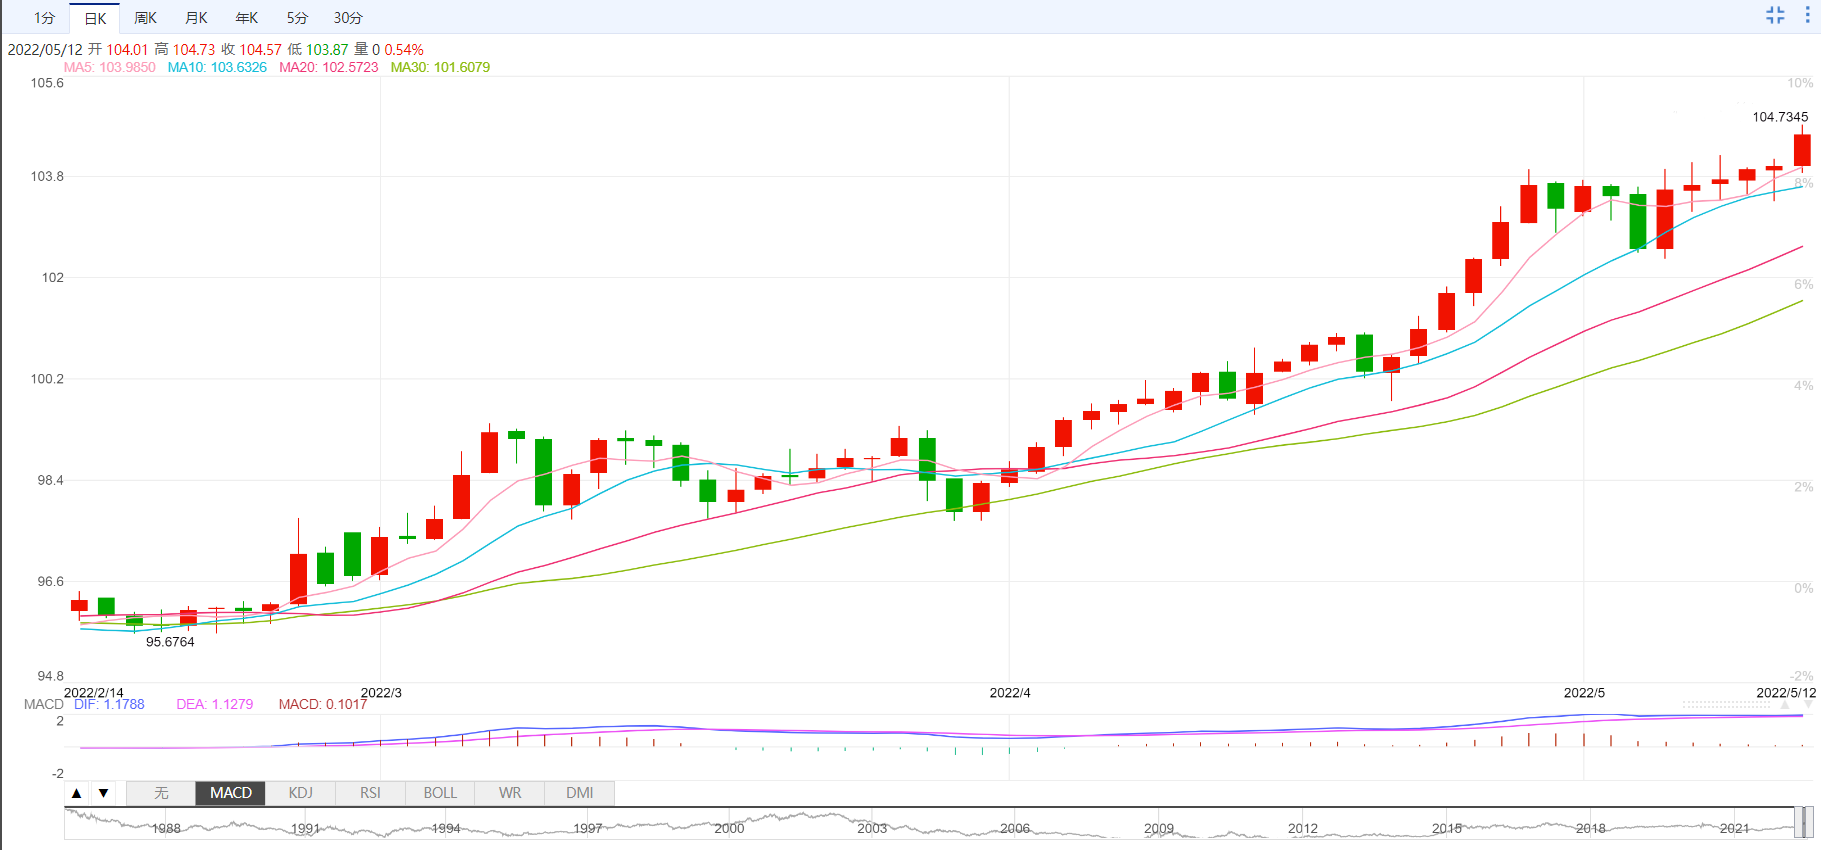Click the last red candlestick near 104.7345

pos(1802,150)
